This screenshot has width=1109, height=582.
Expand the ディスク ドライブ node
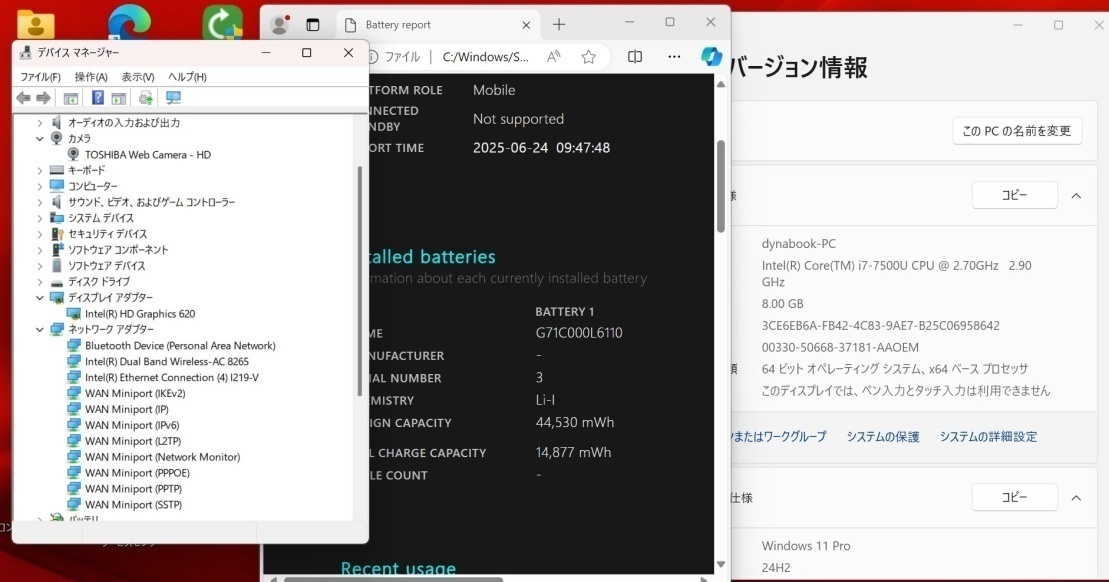40,282
